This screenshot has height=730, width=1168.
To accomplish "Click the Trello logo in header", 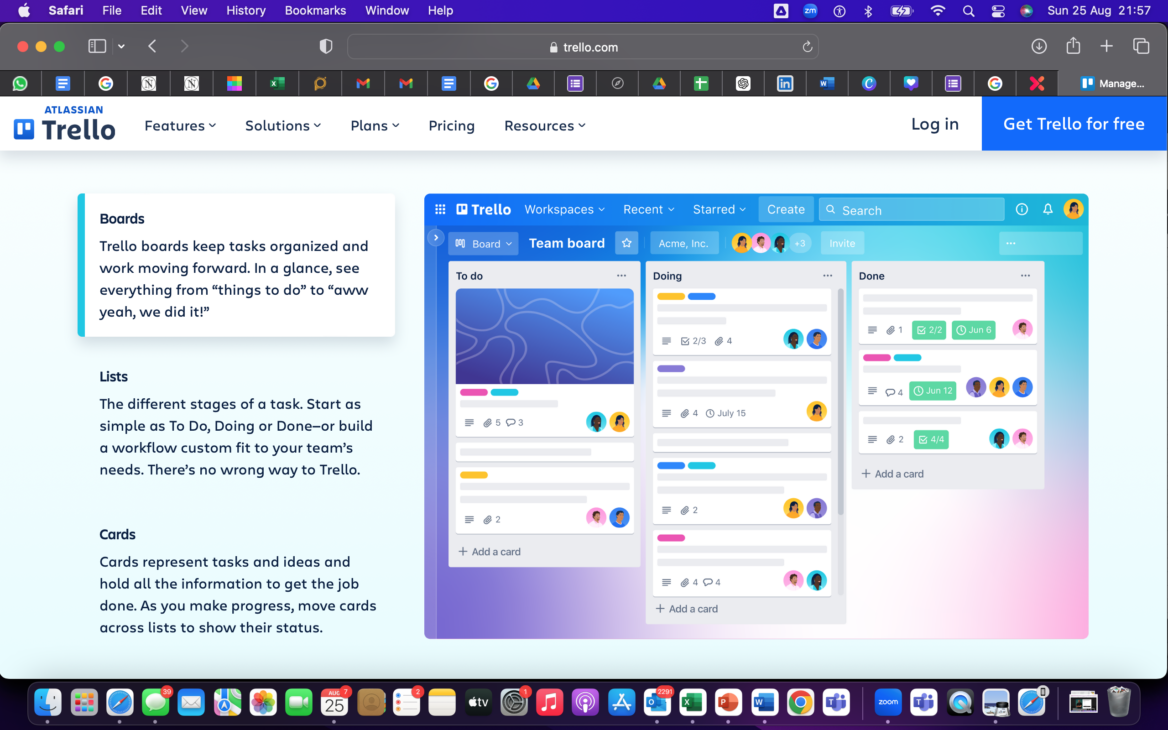I will [x=65, y=124].
